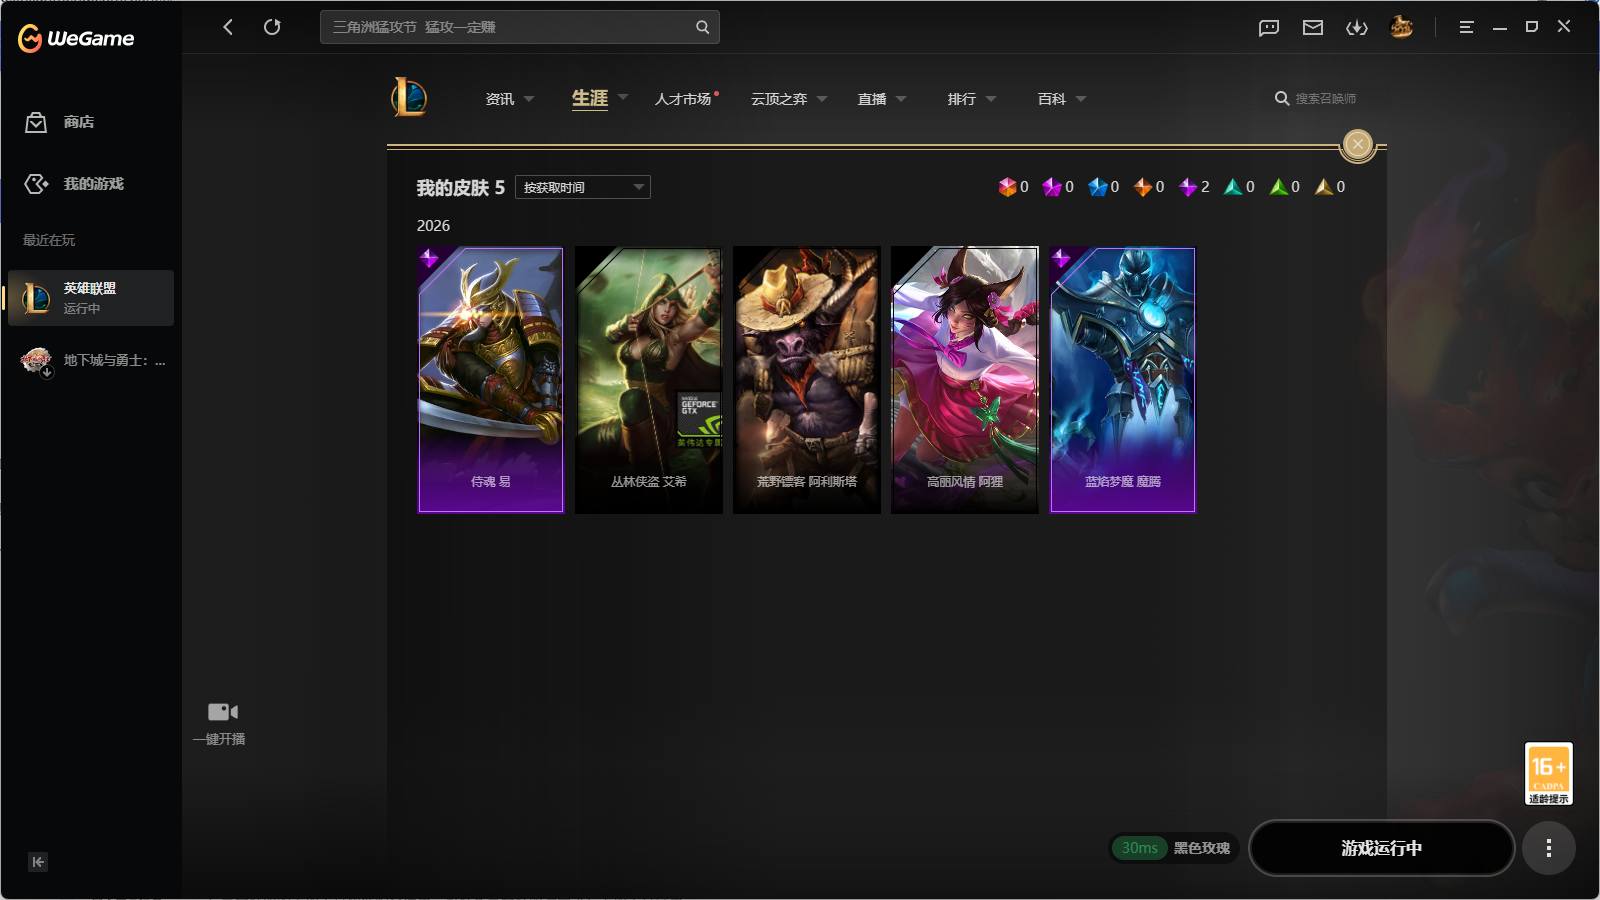Open the 百科 tab

pos(1052,99)
